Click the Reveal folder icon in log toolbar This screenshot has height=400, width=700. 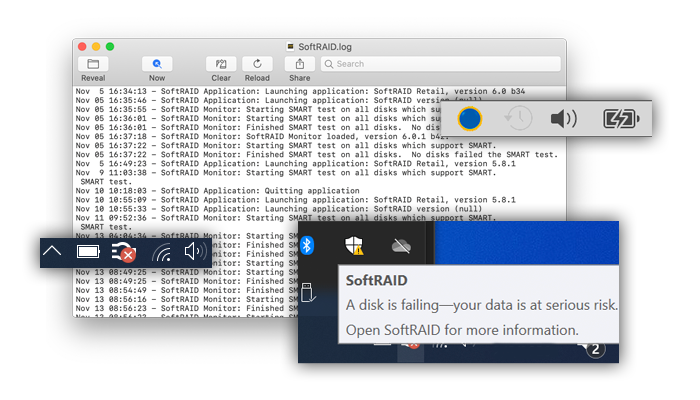tap(93, 64)
